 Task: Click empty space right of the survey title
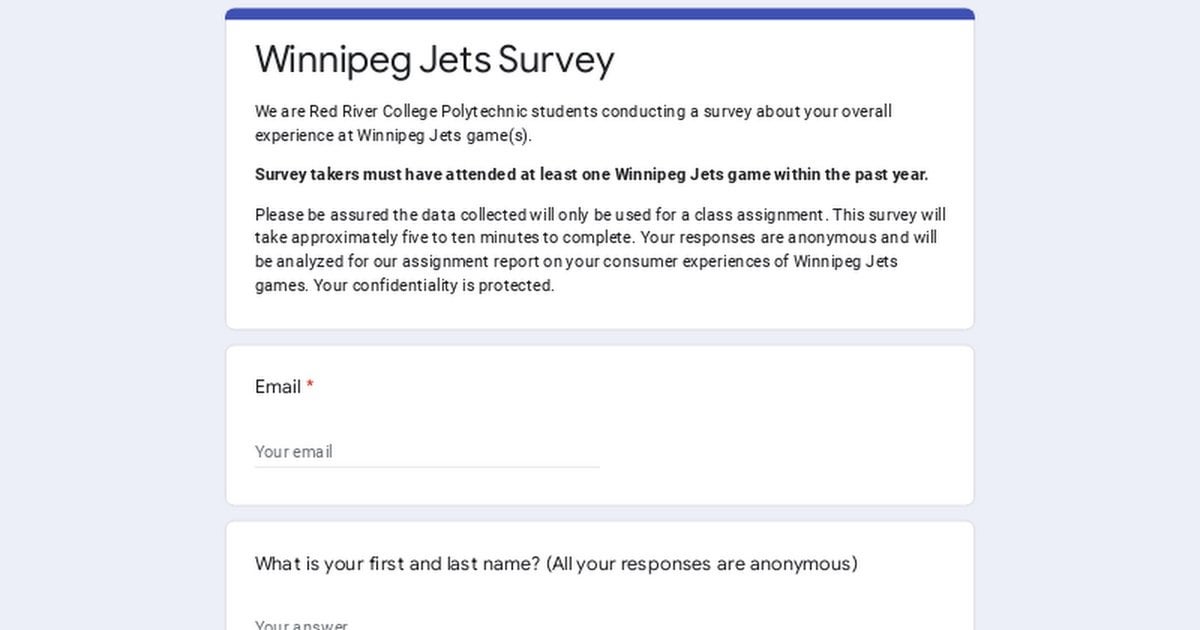[790, 60]
